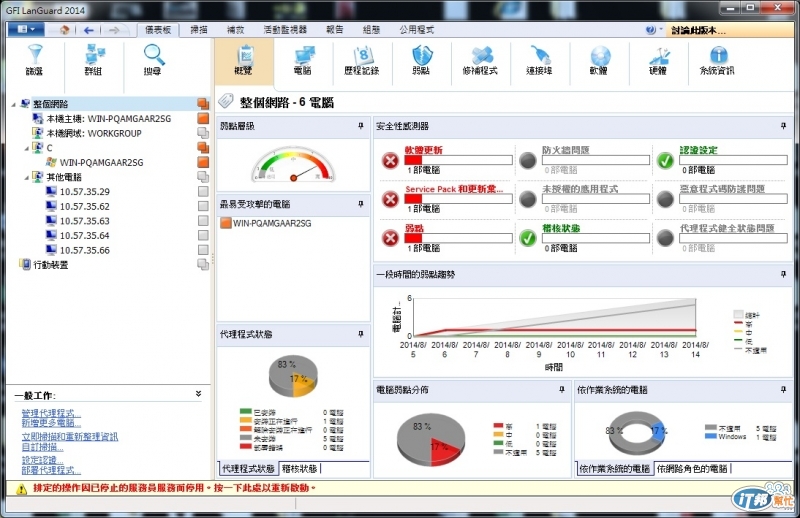800x518 pixels.
Task: Click the home icon in toolbar
Action: (64, 30)
